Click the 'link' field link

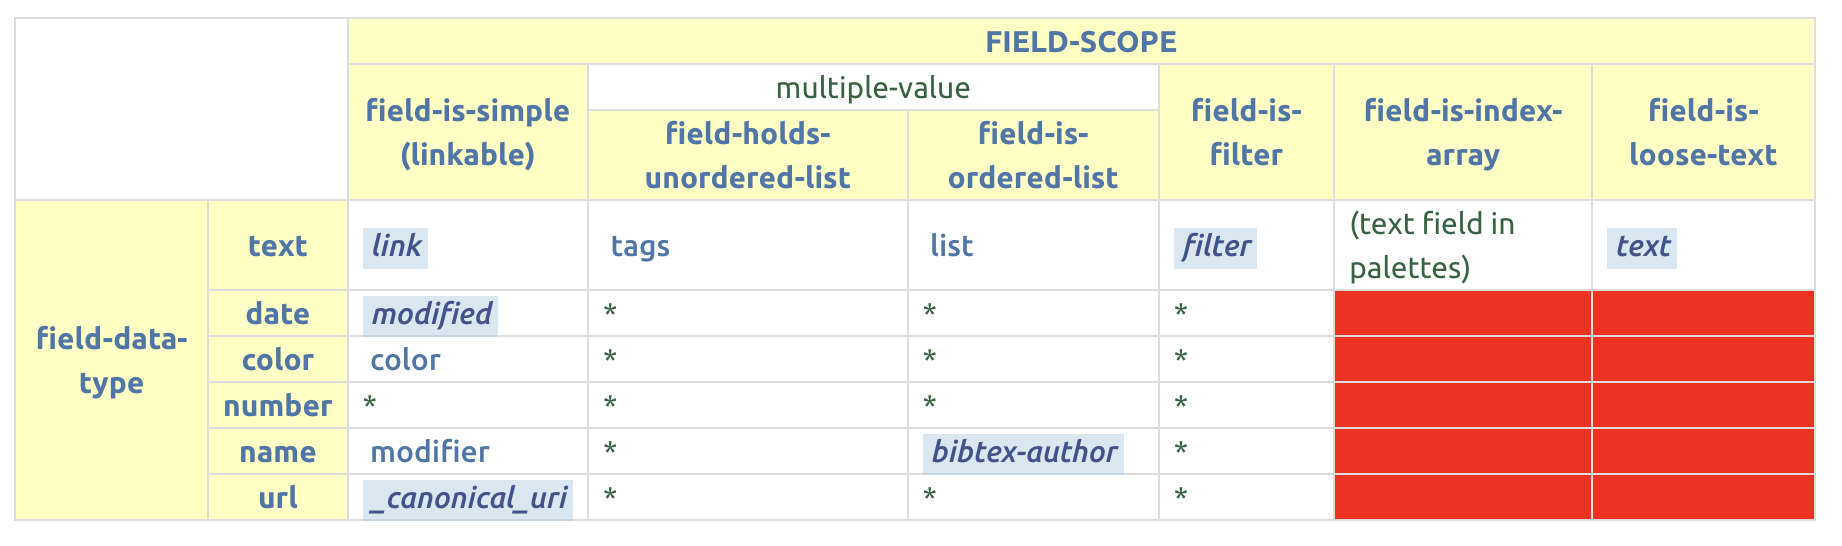[396, 246]
